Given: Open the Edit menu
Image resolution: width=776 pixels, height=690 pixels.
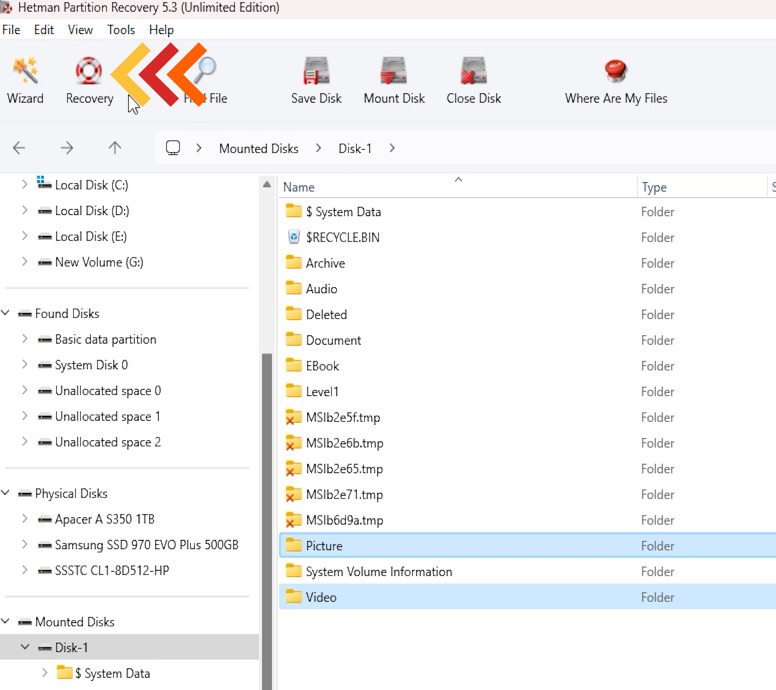Looking at the screenshot, I should [44, 30].
